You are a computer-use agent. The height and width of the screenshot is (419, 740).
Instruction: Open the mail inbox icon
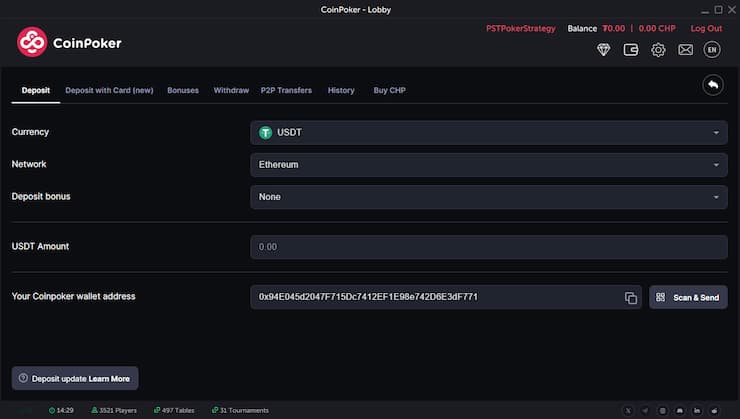[x=685, y=50]
